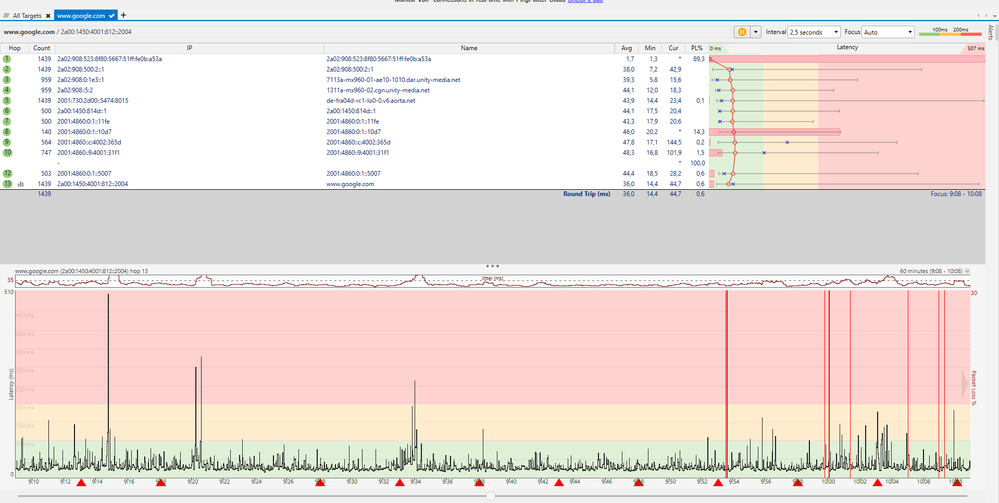
Task: Pause the trace with the orange pause button
Action: [x=742, y=32]
